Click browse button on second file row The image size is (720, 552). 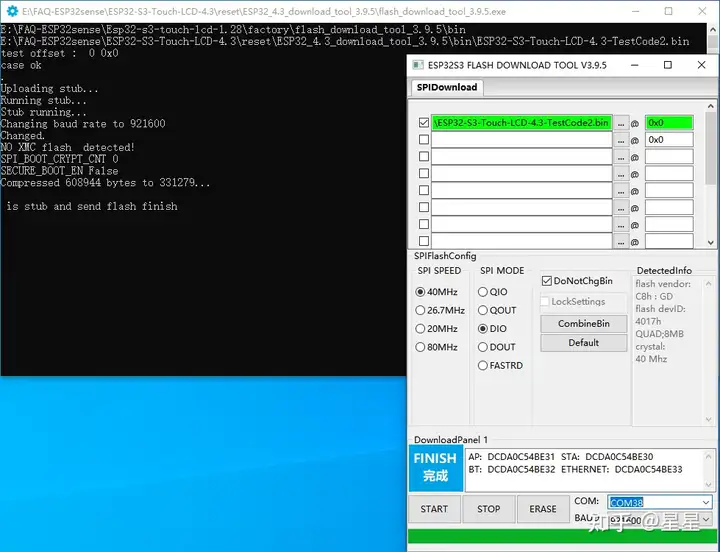[x=621, y=140]
